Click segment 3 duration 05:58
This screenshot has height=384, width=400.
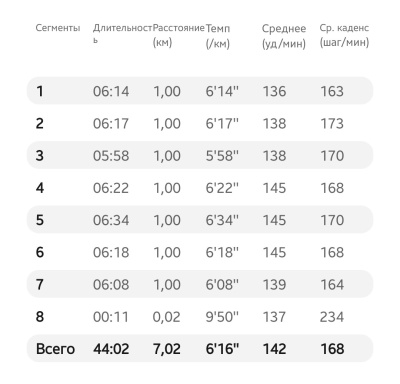(111, 155)
